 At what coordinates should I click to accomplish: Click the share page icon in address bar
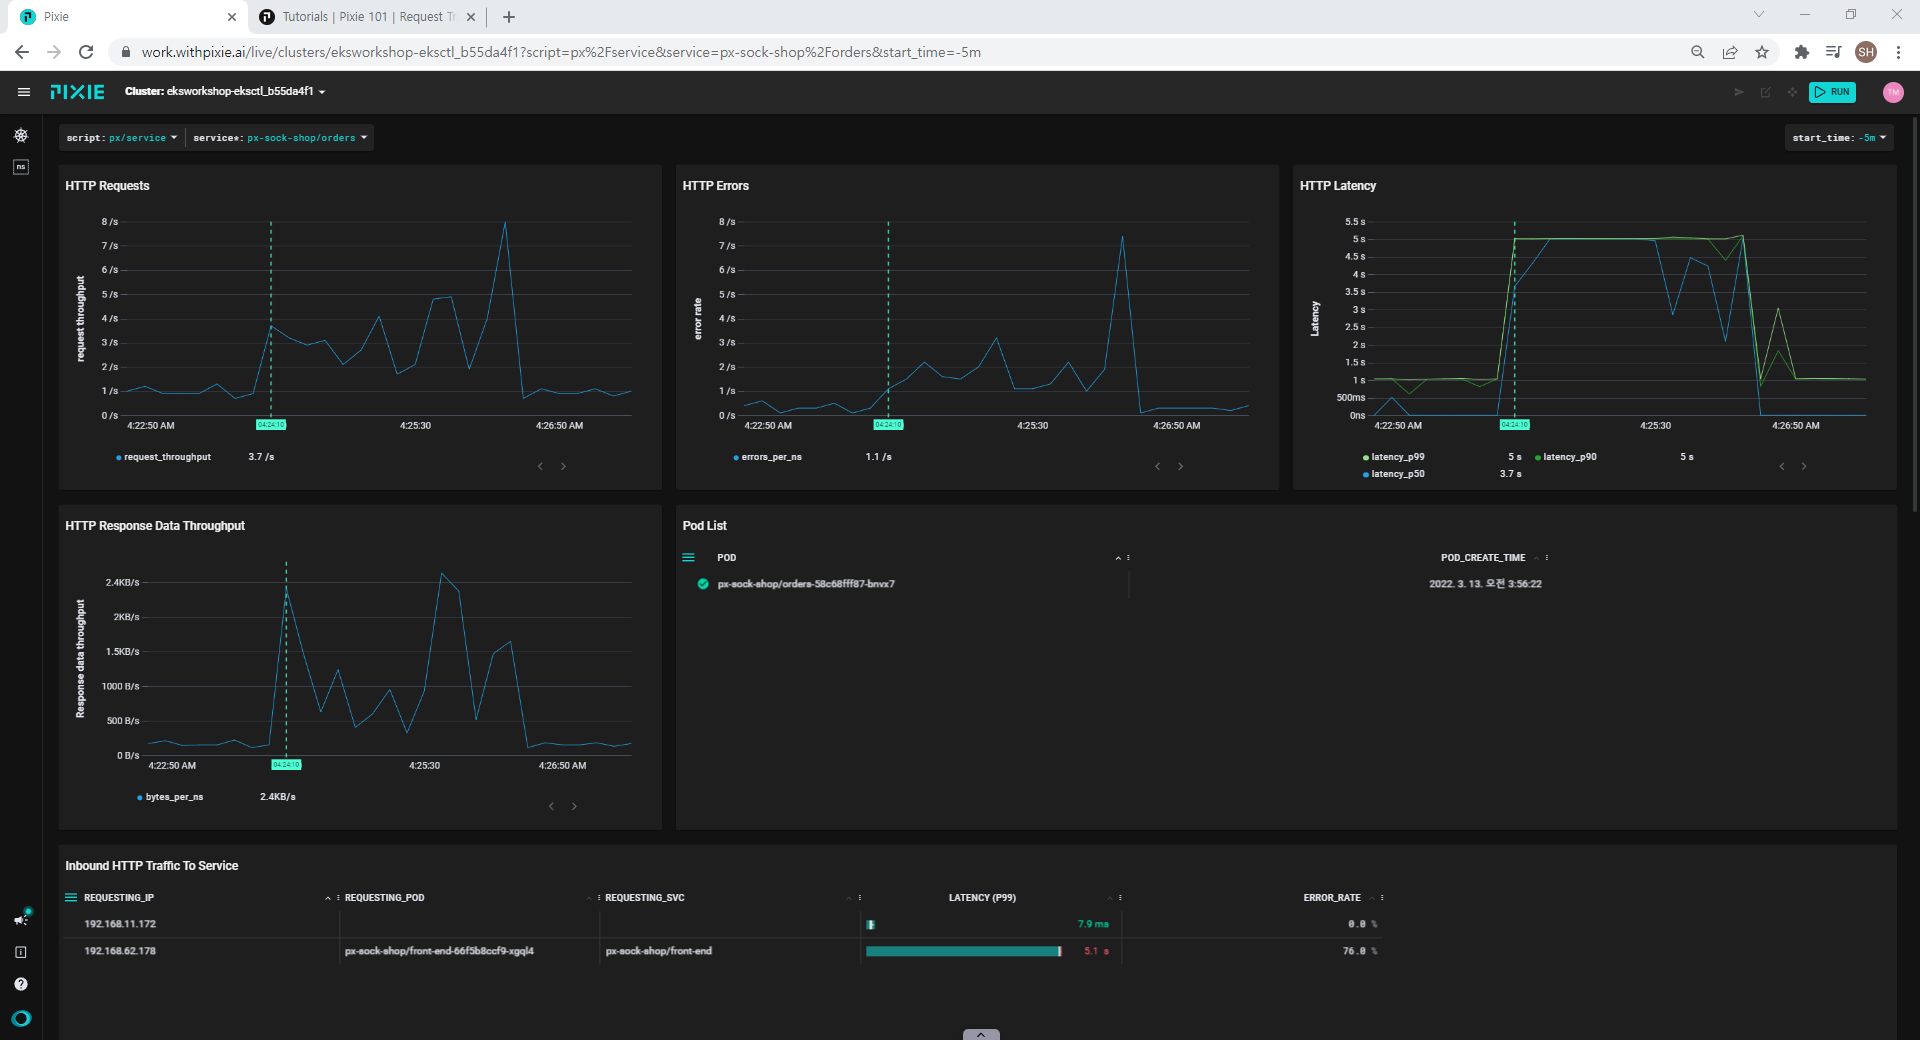point(1730,52)
